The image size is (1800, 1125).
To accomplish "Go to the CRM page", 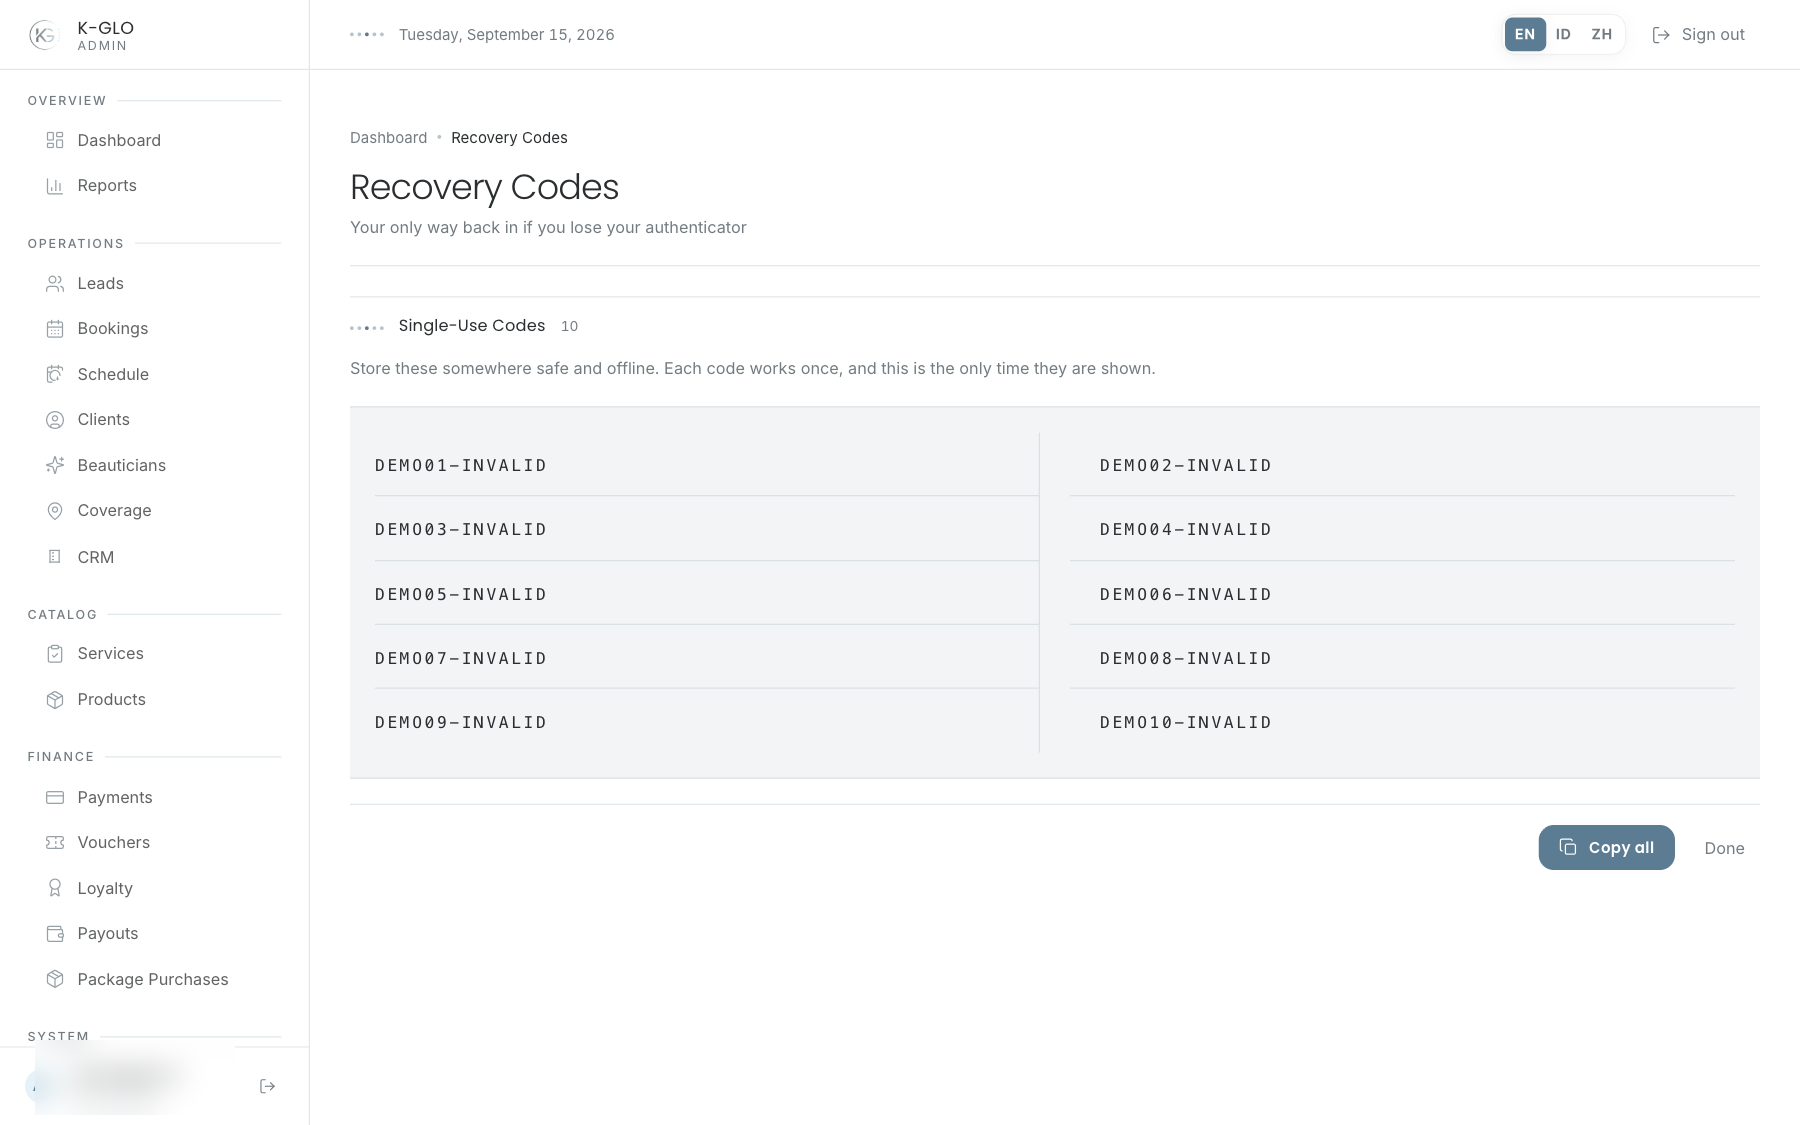I will 154,557.
